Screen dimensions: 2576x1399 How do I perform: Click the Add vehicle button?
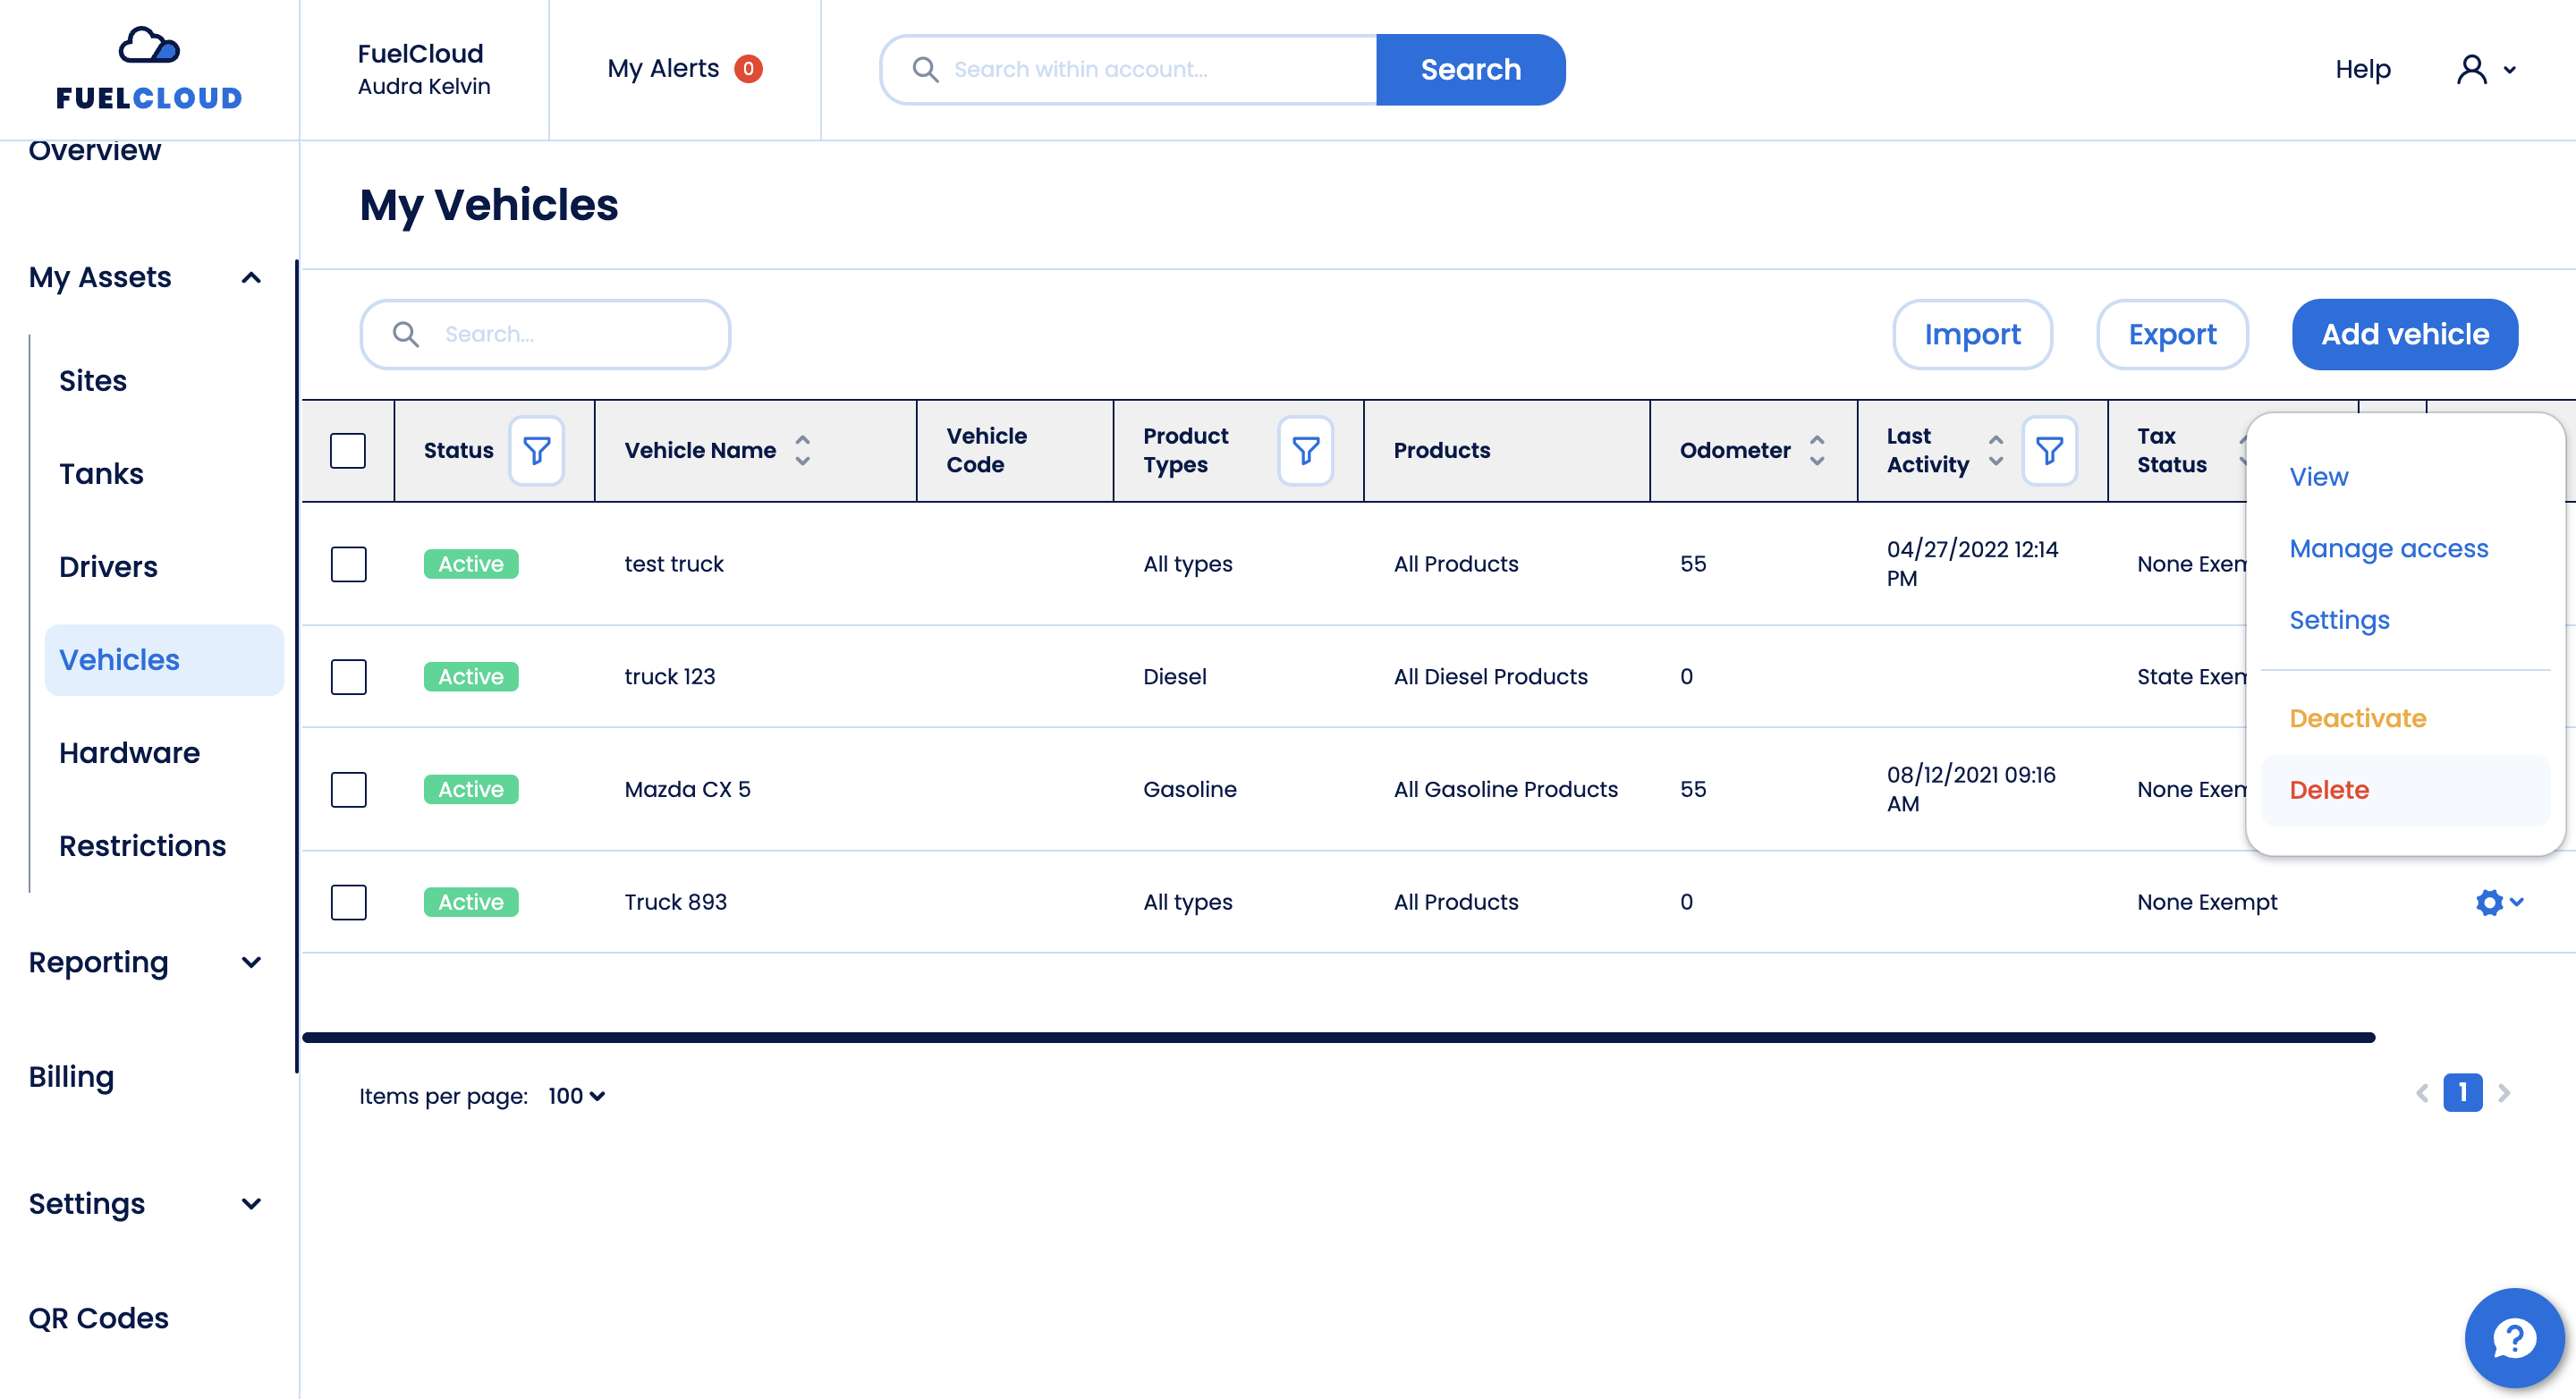2404,334
